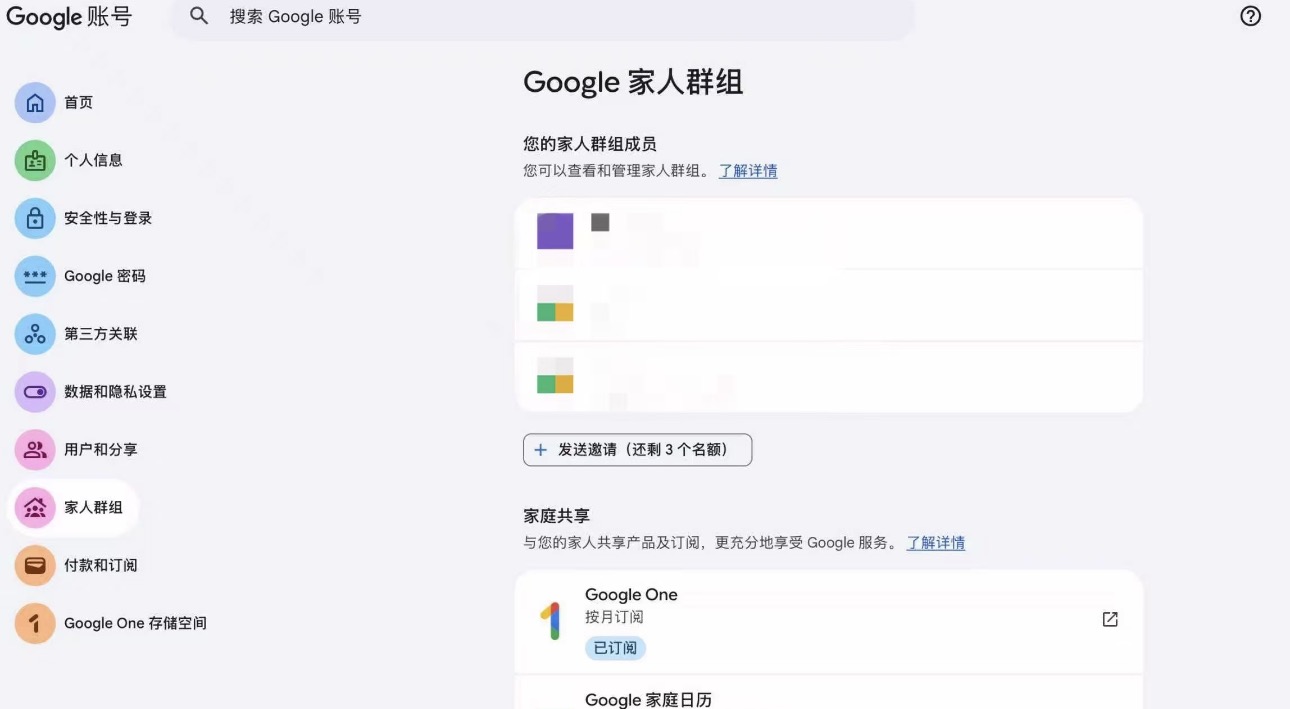Image resolution: width=1290 pixels, height=709 pixels.
Task: Click the 您的家人群组成员 section title
Action: [x=590, y=145]
